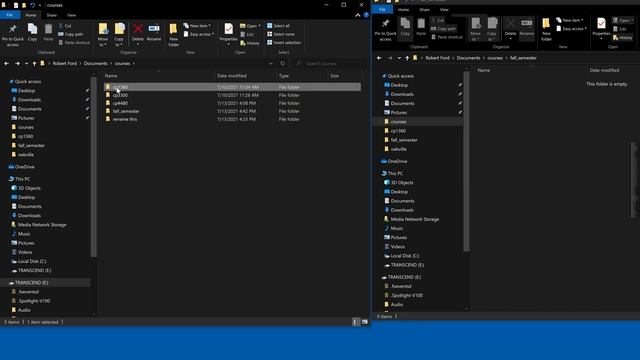The height and width of the screenshot is (360, 640).
Task: Collapse the ribbon in courses window
Action: coord(358,15)
